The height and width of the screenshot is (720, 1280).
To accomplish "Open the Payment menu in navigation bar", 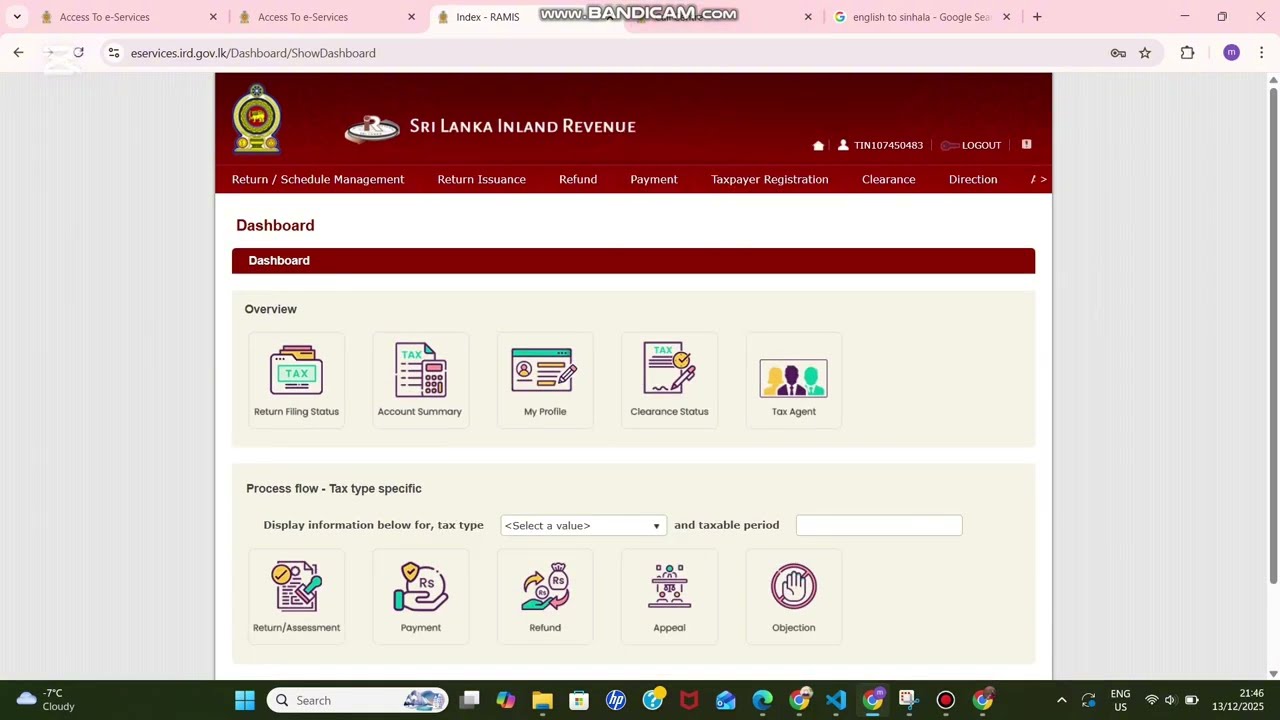I will point(654,179).
